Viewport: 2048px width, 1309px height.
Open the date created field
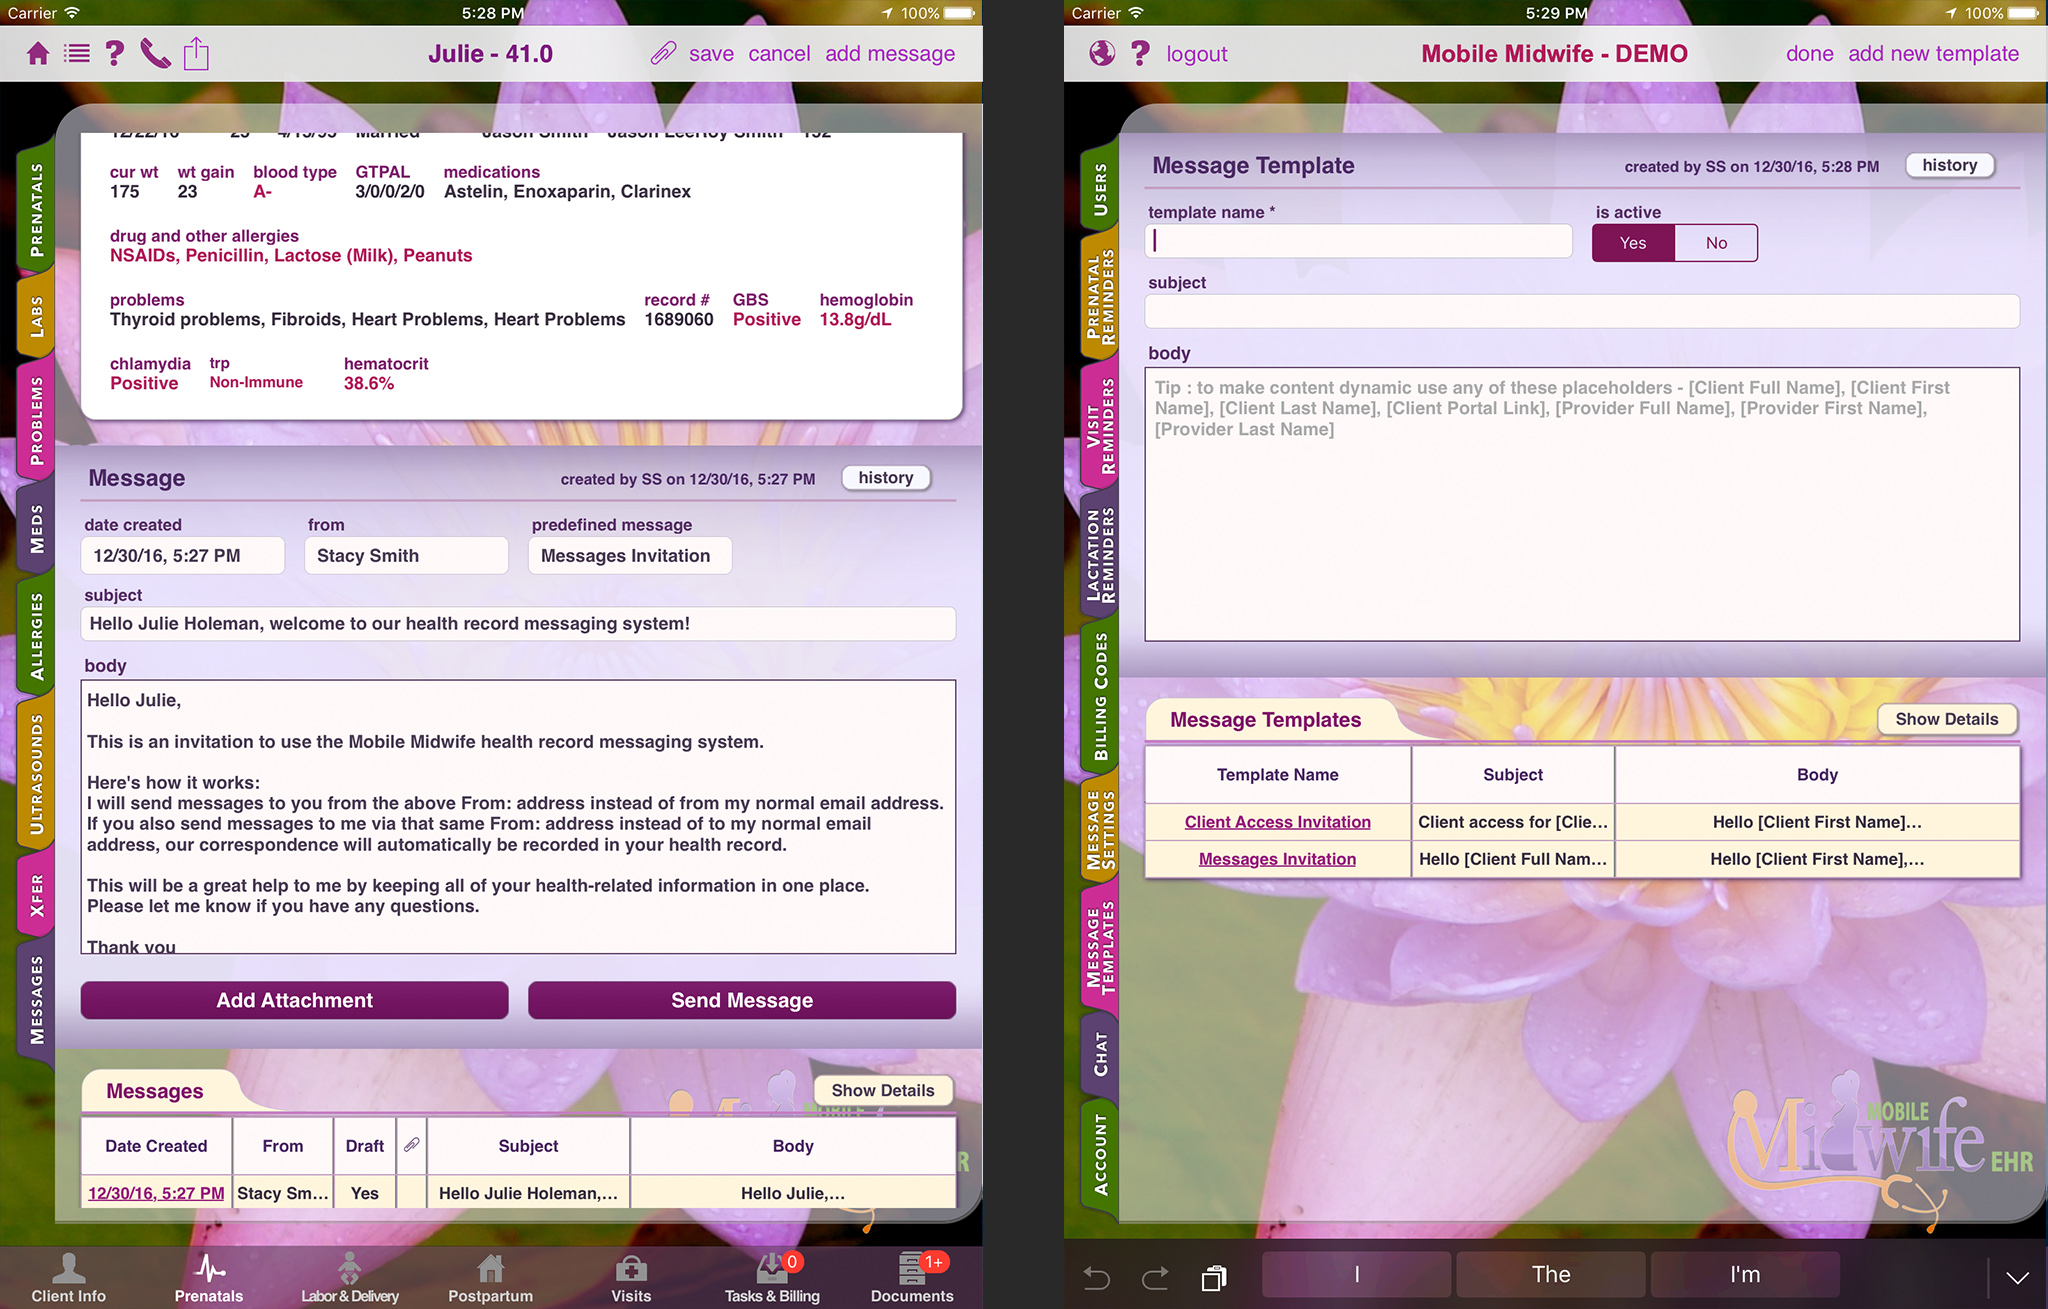(182, 556)
